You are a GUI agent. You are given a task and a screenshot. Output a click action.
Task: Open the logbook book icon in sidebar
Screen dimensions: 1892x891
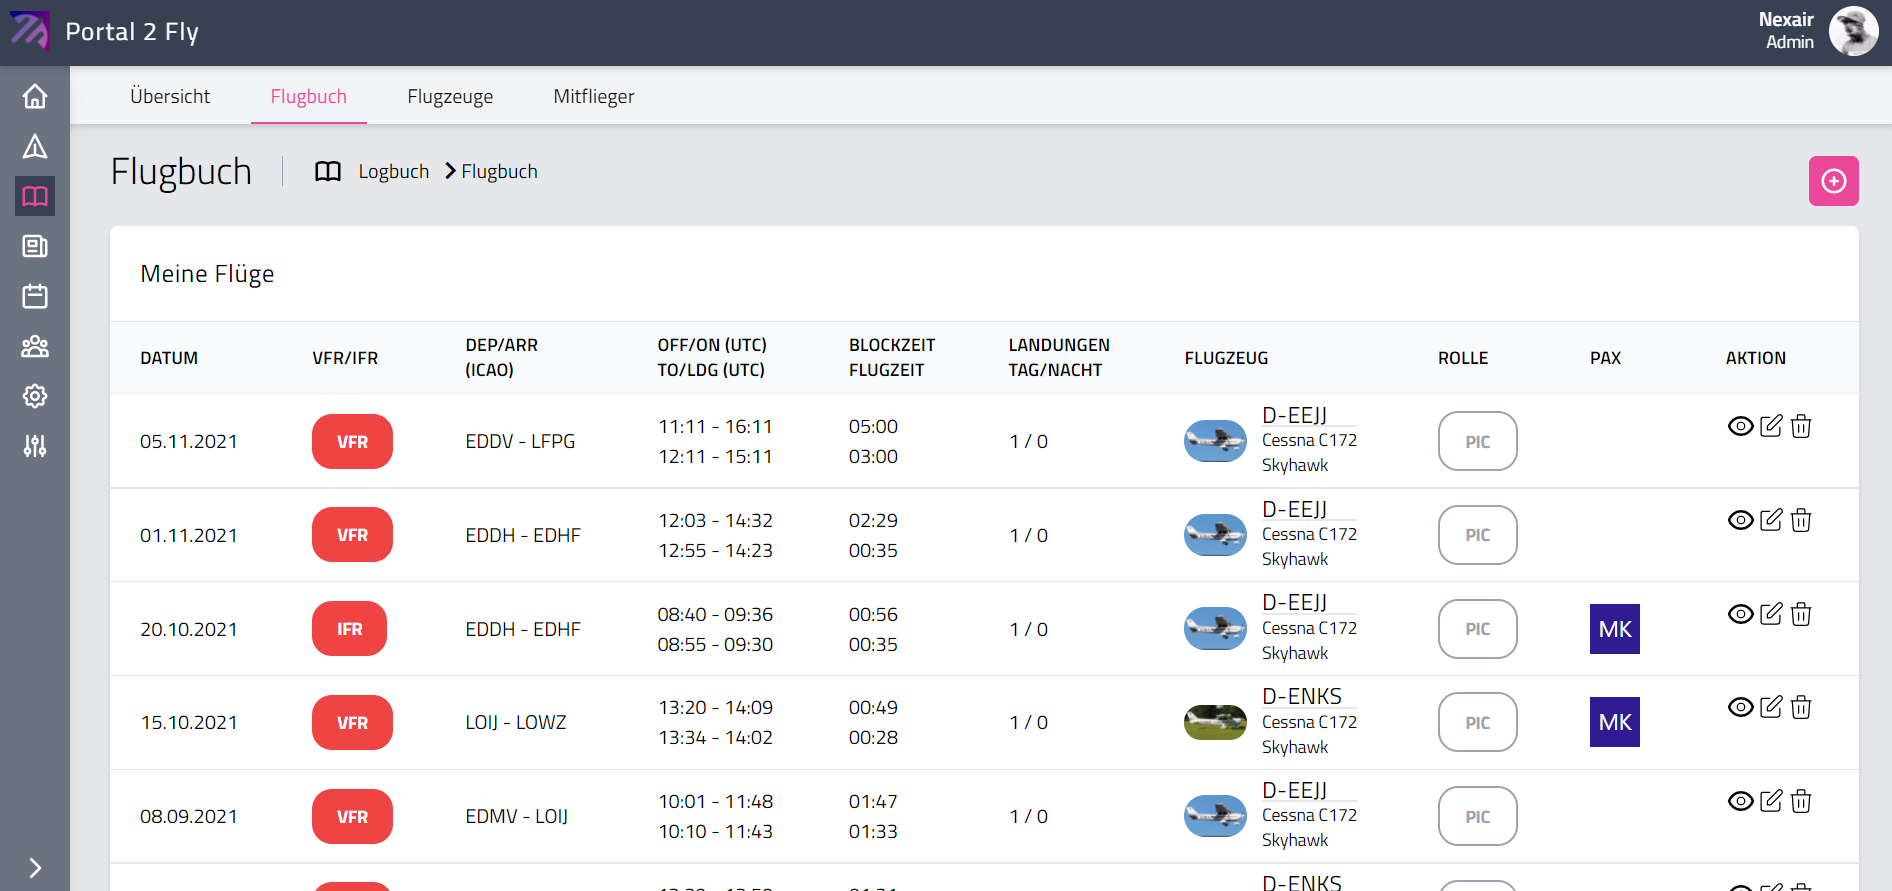[x=35, y=196]
